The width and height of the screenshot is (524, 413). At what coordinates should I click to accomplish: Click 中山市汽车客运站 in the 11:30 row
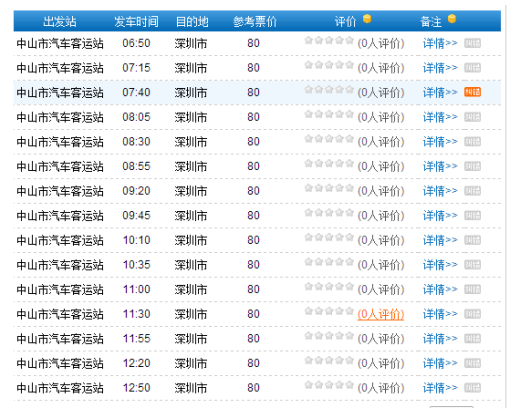click(x=60, y=314)
